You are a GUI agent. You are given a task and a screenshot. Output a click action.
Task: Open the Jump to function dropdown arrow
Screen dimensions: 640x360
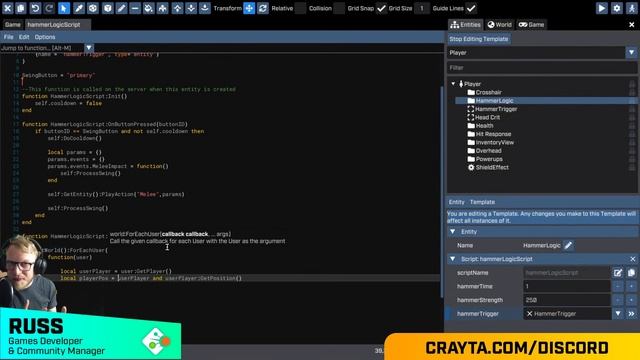(89, 48)
